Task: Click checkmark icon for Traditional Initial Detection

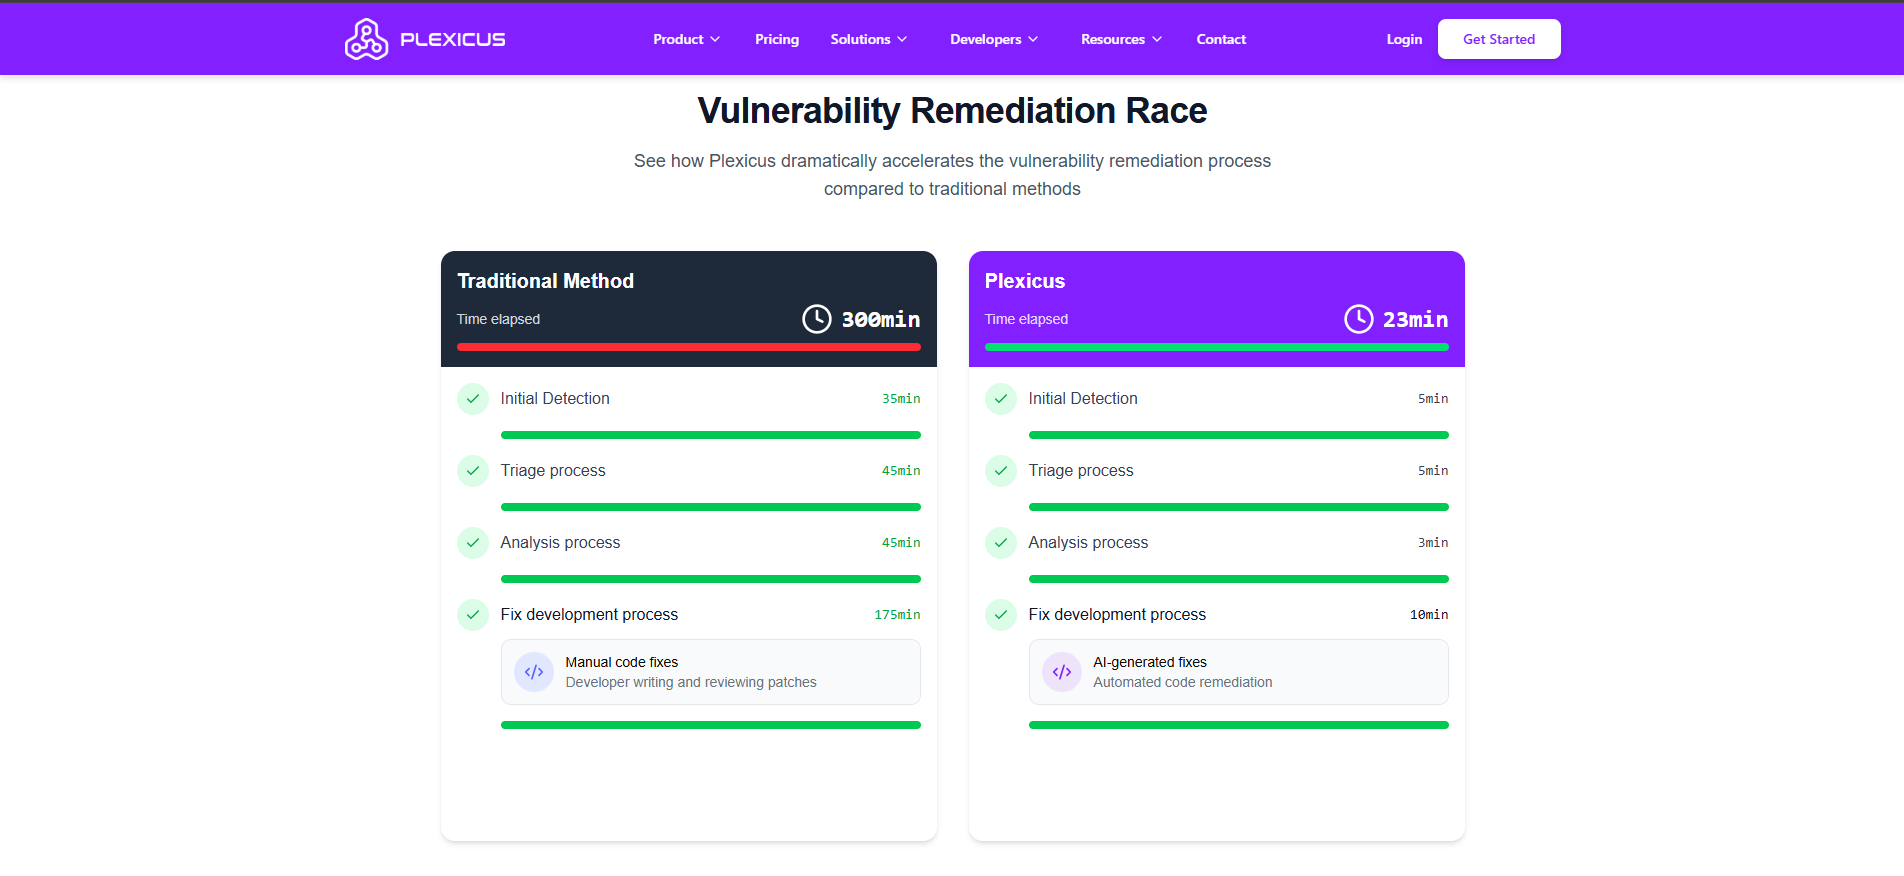Action: coord(473,399)
